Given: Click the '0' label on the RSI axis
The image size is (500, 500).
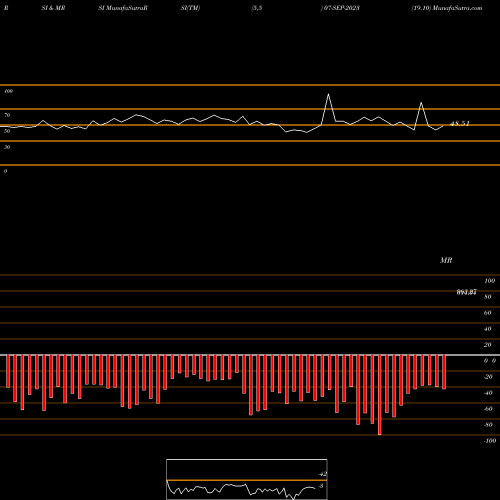Looking at the screenshot, I should [5, 171].
